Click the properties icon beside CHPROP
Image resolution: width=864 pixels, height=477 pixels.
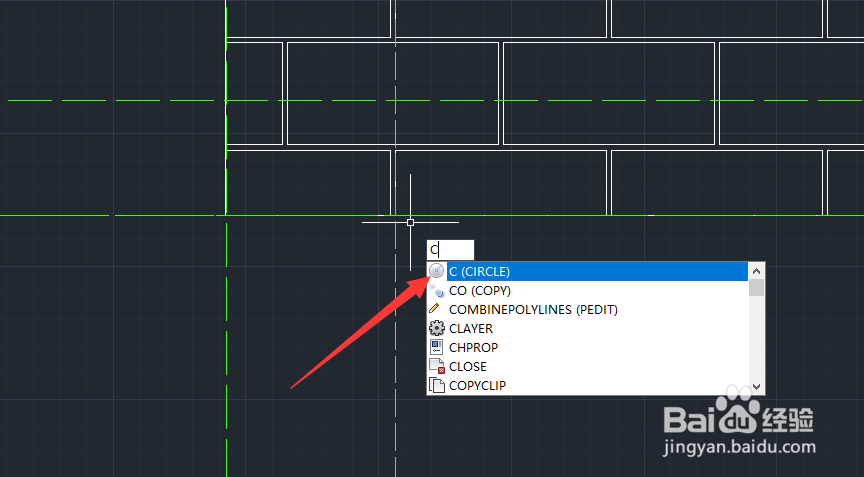point(436,347)
